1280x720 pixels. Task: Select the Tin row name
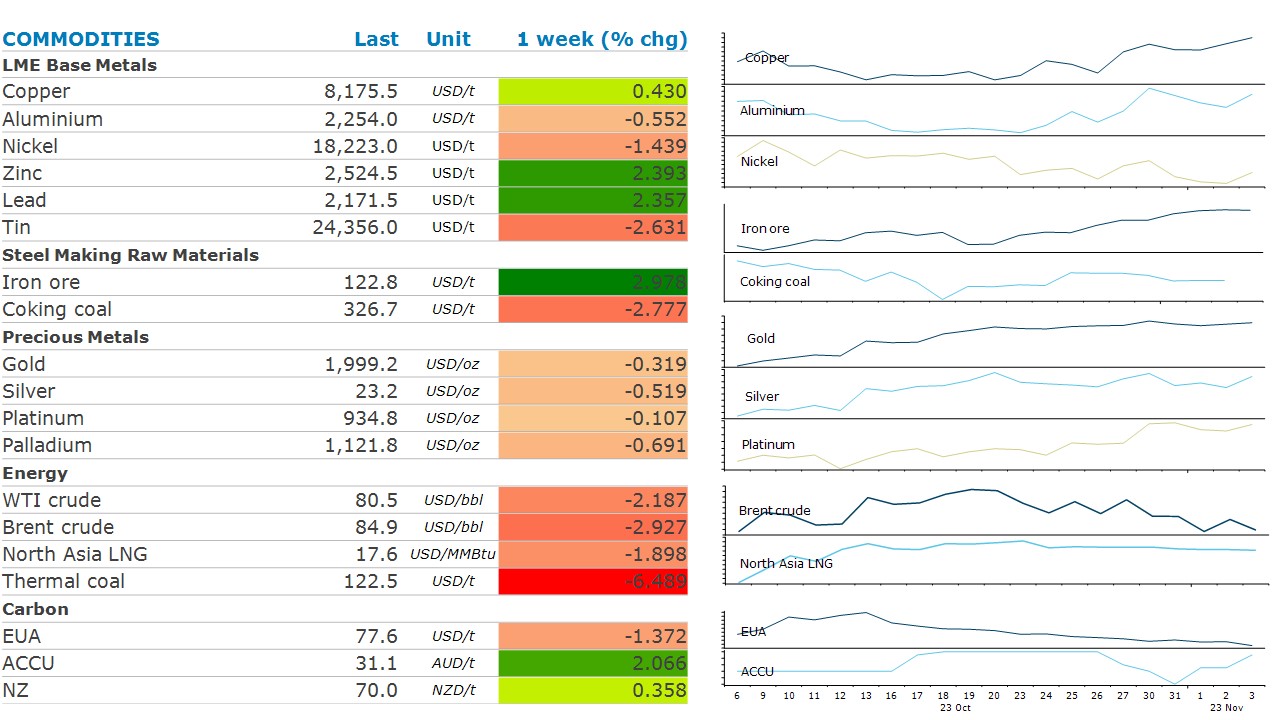coord(17,227)
